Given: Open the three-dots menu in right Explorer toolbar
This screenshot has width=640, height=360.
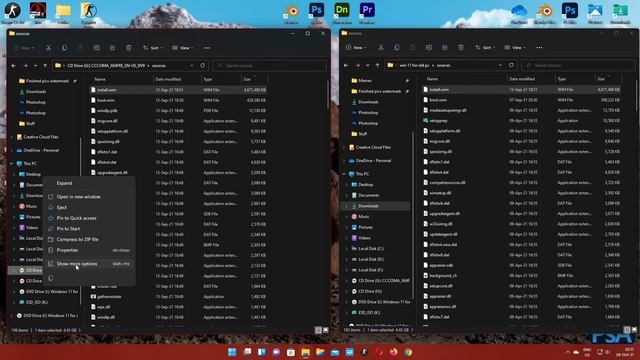Looking at the screenshot, I should 539,48.
